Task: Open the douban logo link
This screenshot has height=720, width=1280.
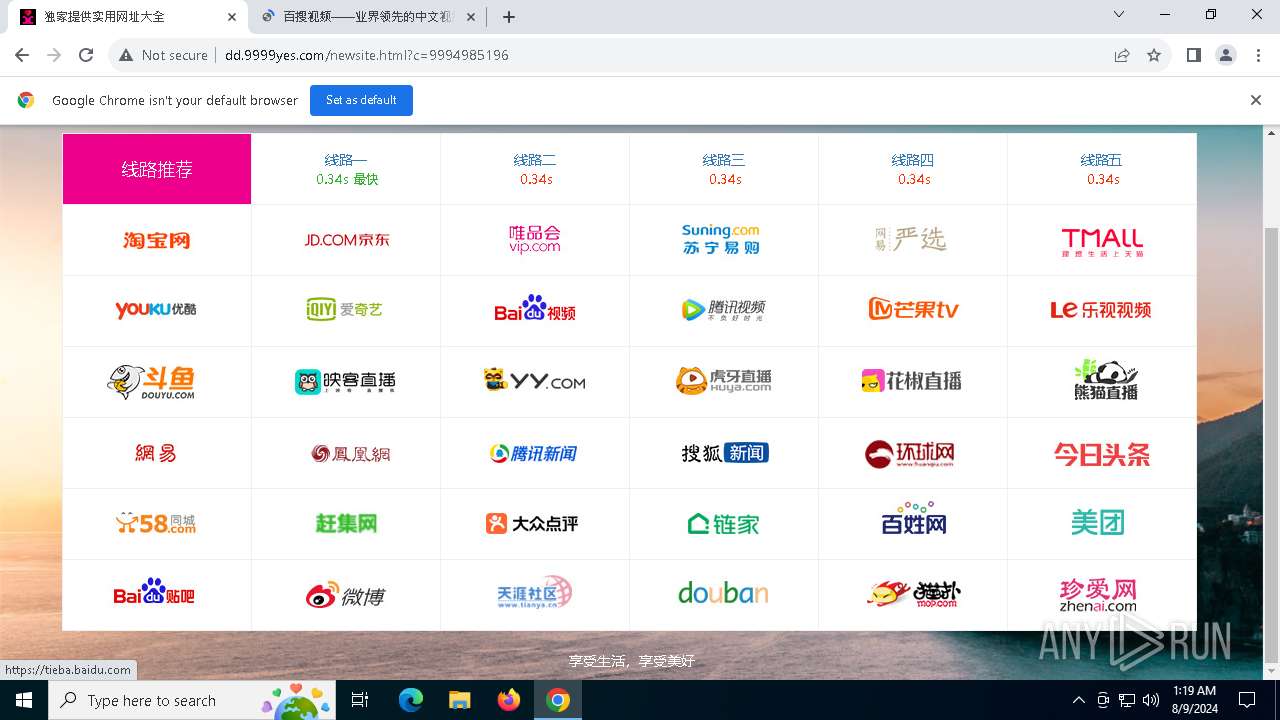Action: click(724, 594)
